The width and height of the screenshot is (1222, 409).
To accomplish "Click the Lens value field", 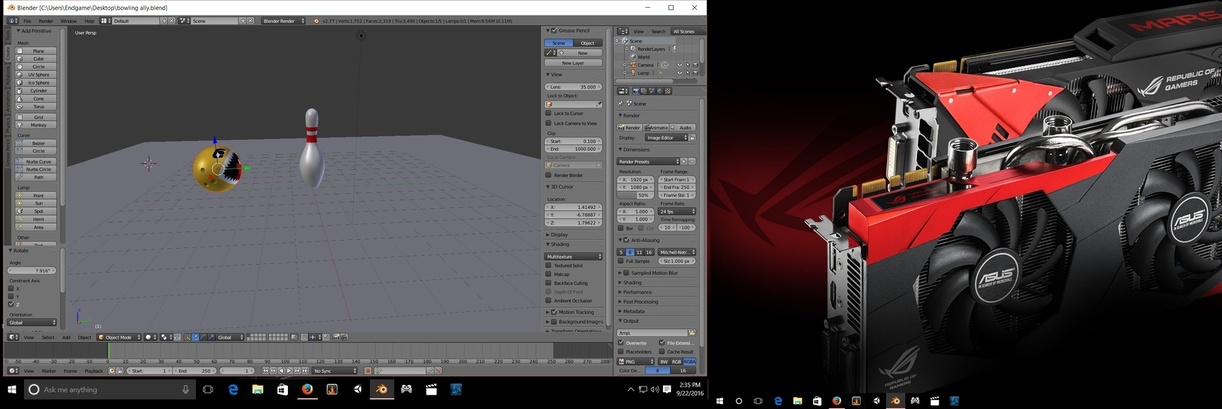I will [x=574, y=87].
